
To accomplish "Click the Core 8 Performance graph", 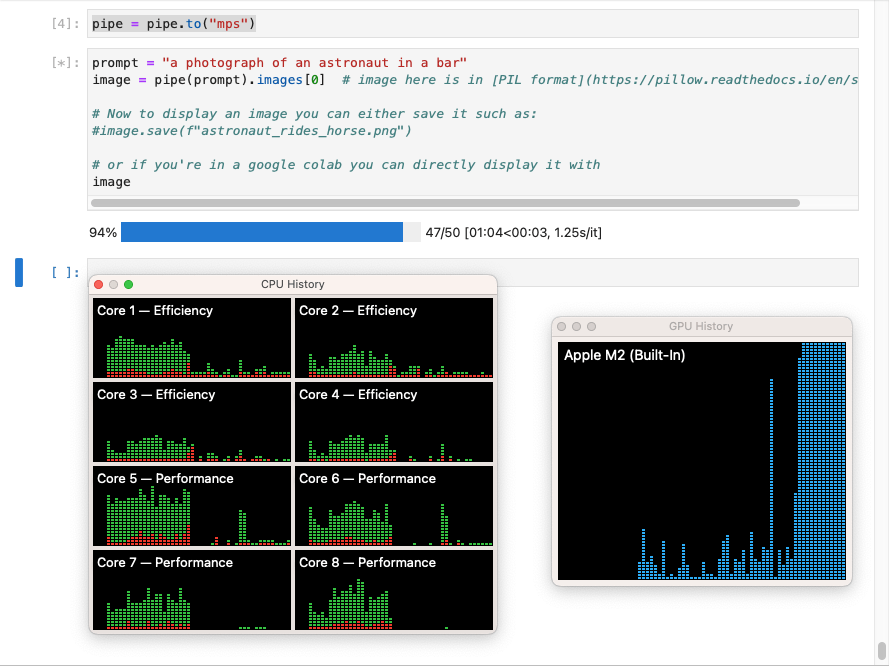I will click(x=394, y=590).
